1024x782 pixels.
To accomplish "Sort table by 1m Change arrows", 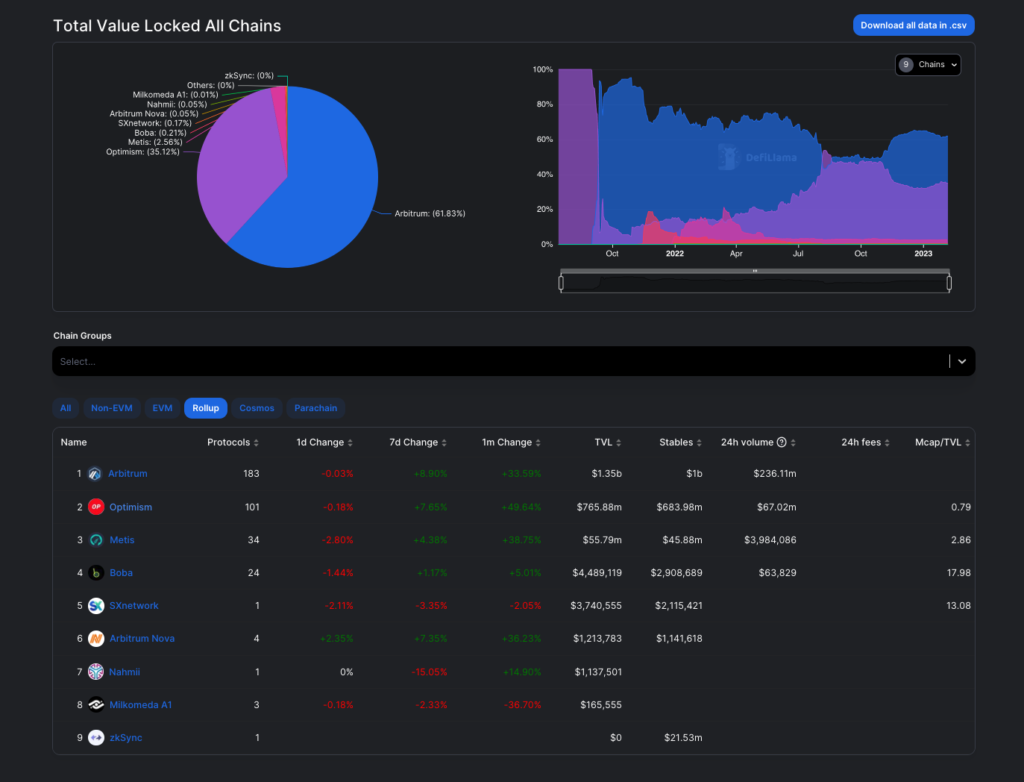I will click(x=538, y=443).
